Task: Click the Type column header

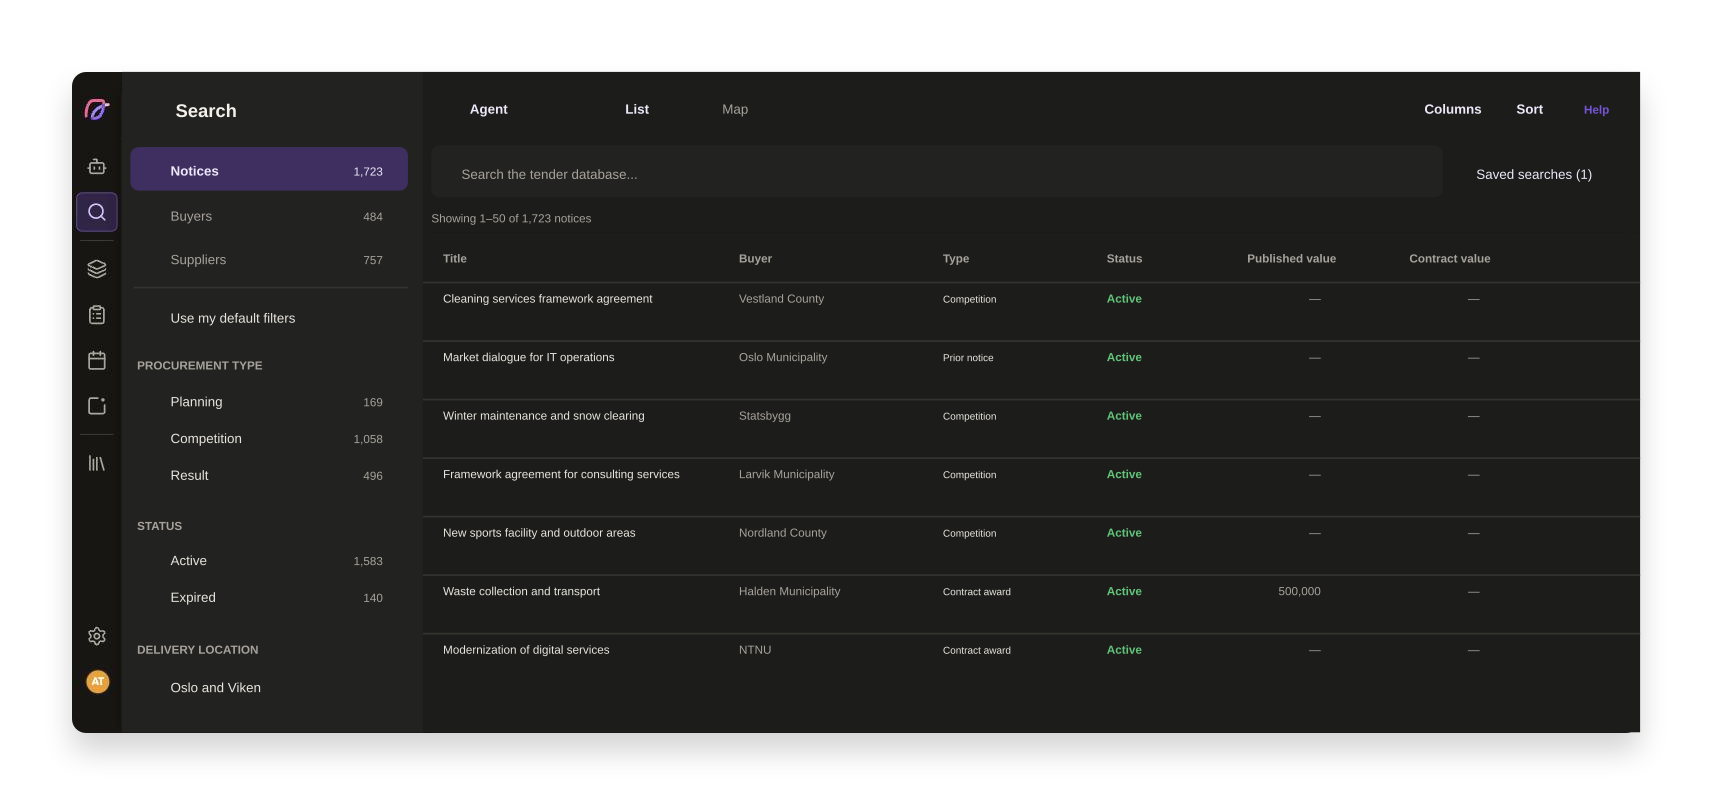Action: tap(956, 259)
